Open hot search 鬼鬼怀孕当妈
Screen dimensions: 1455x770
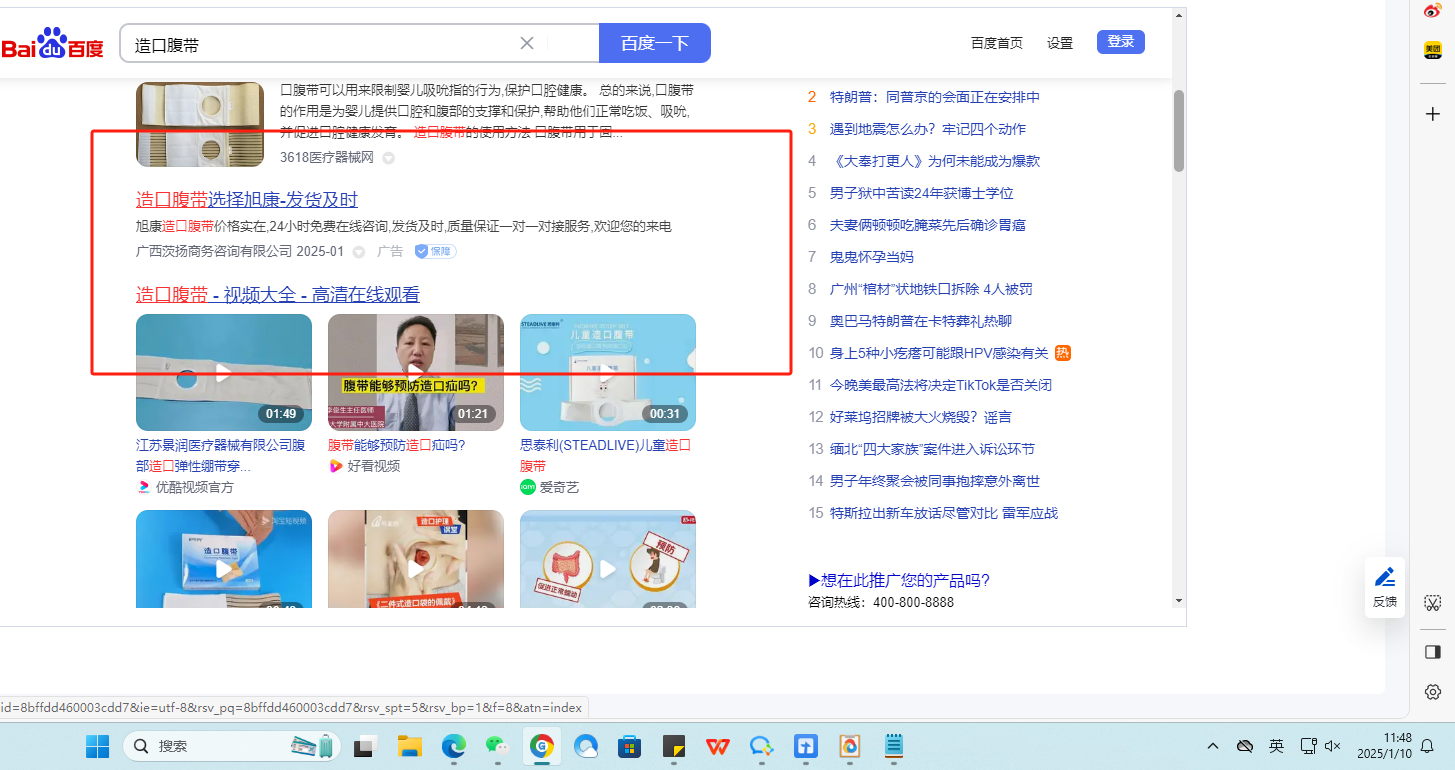(872, 257)
